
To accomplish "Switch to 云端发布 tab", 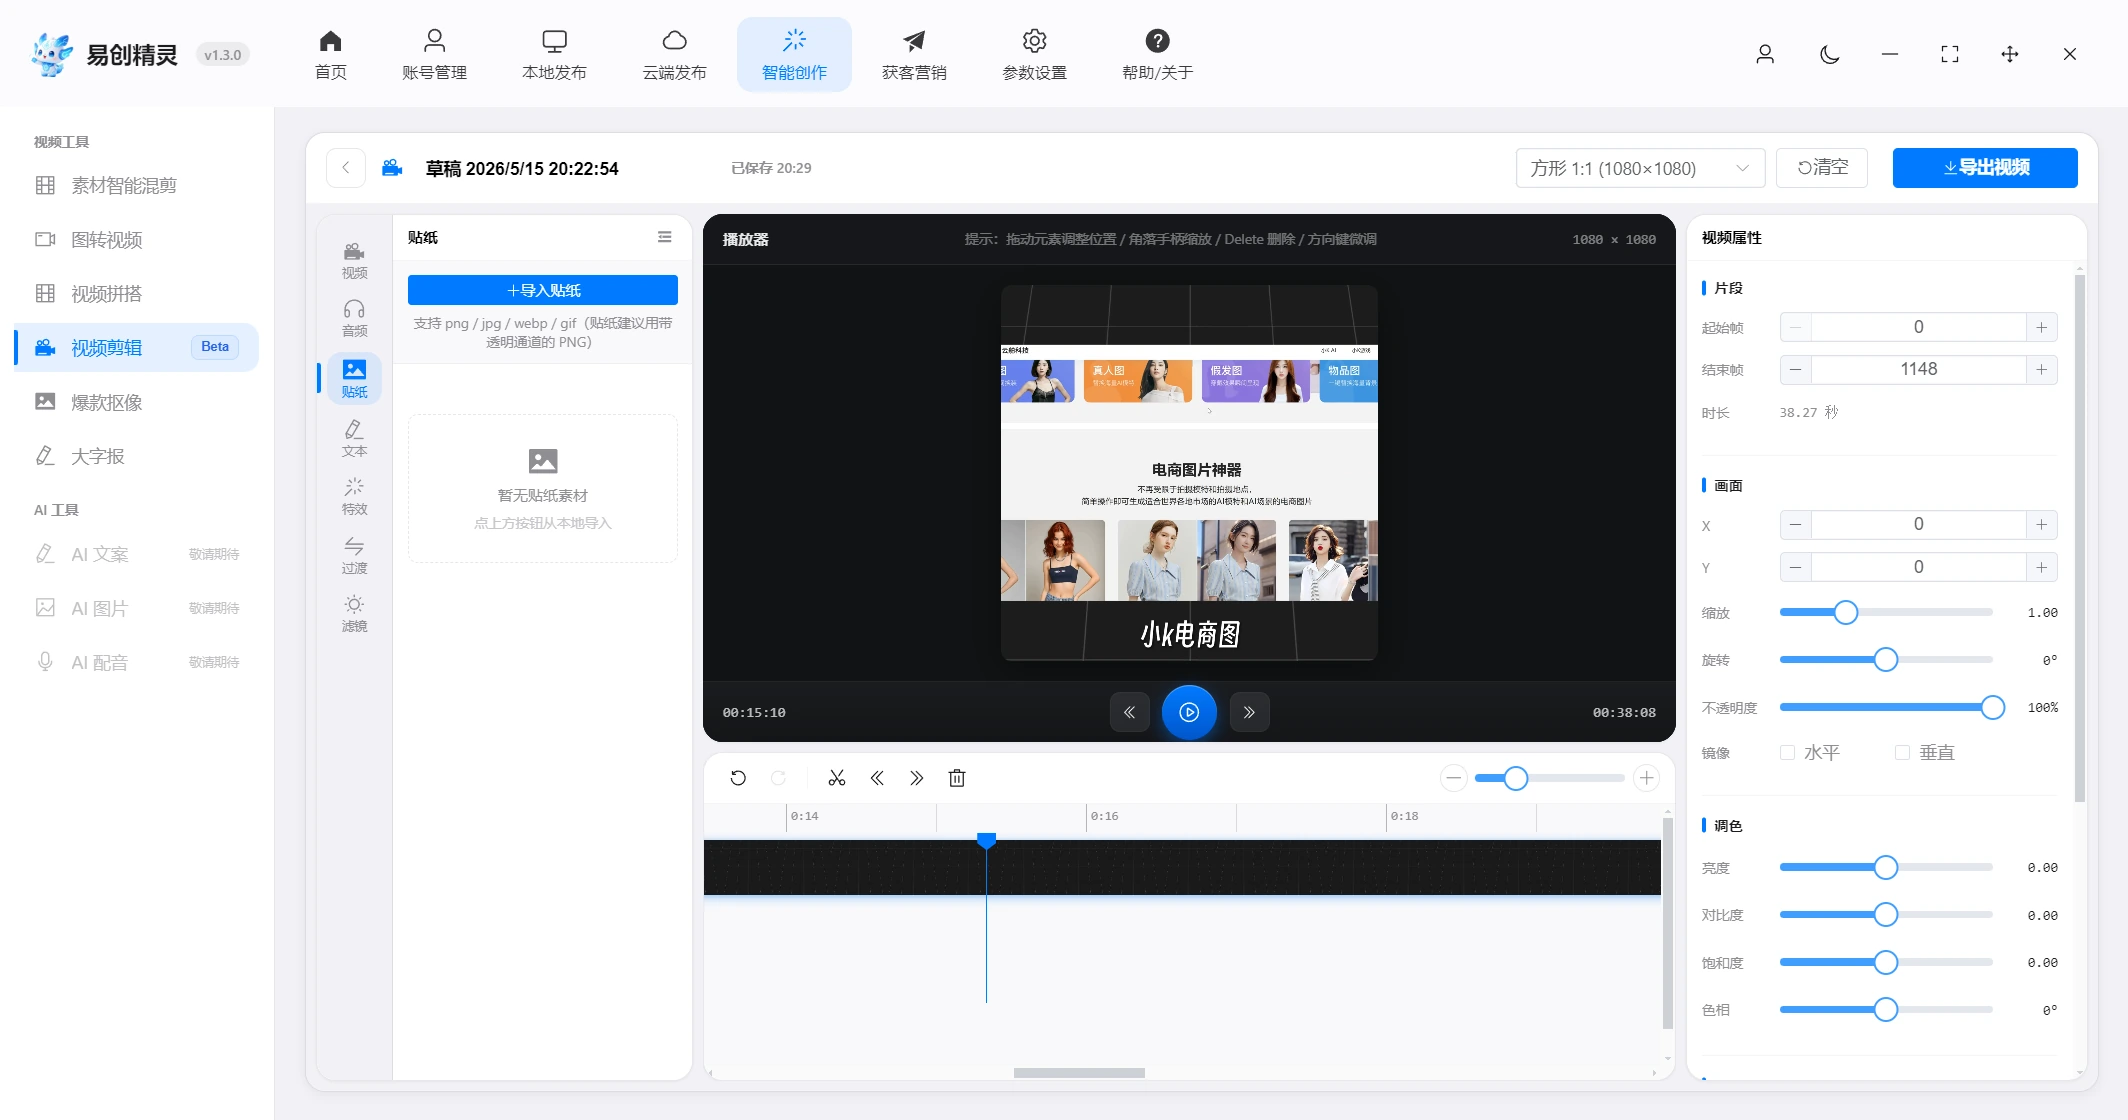I will click(674, 55).
